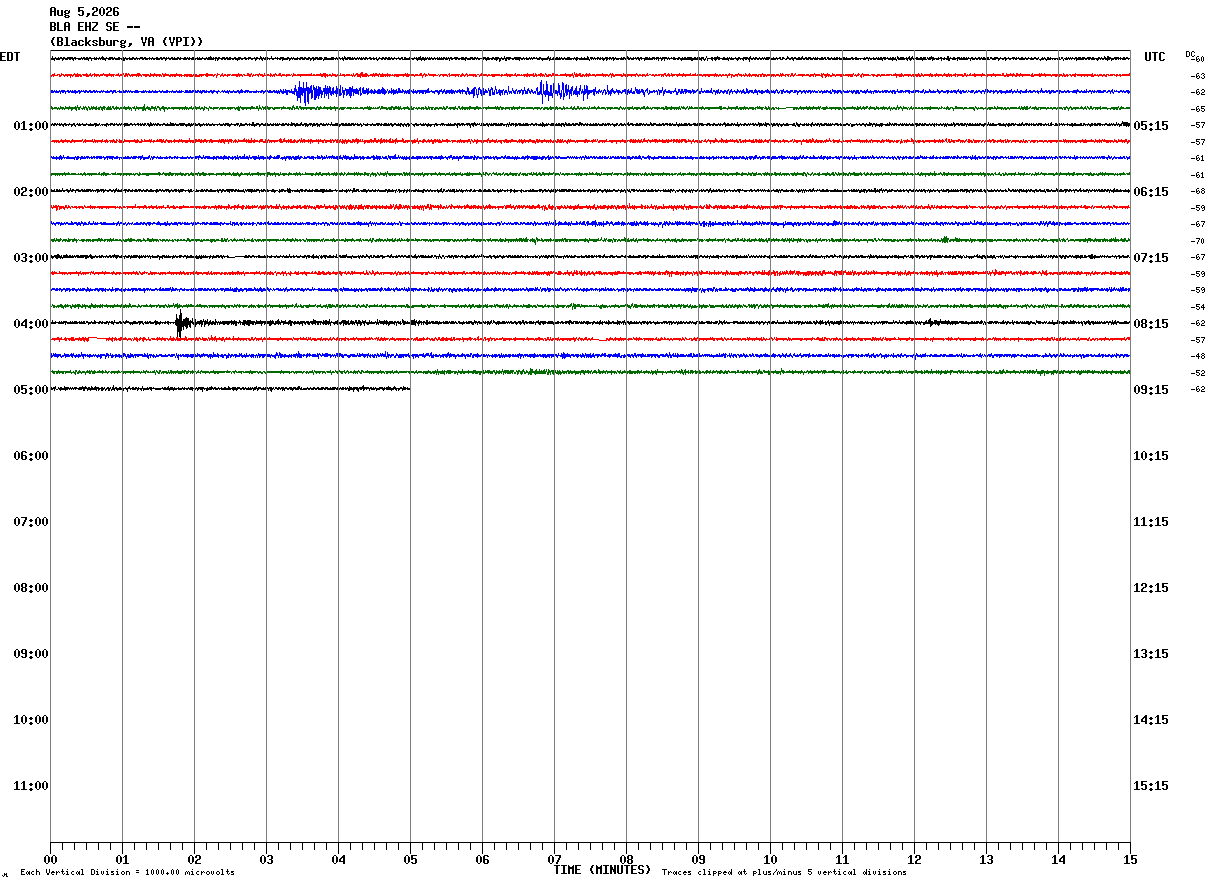The image size is (1210, 886).
Task: Click the UTC column header
Action: coord(1155,57)
